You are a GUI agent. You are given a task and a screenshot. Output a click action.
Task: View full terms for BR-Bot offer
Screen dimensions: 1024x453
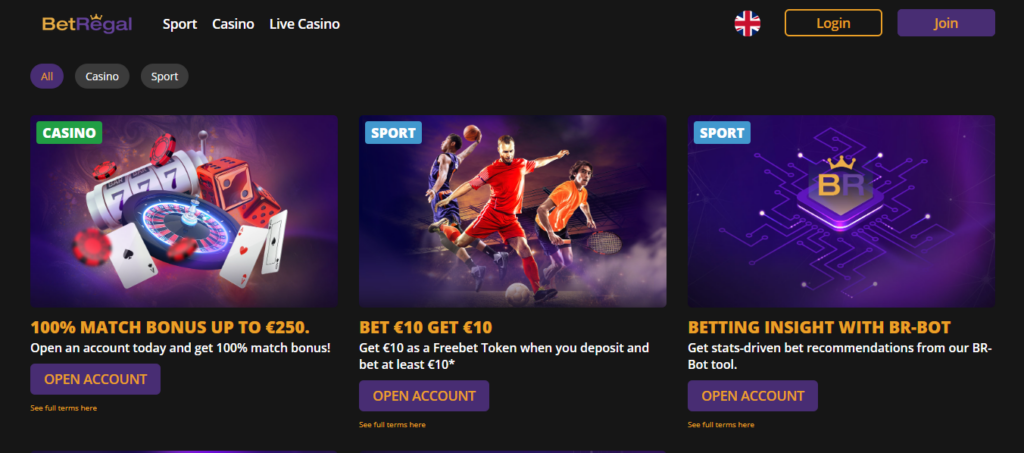(721, 424)
